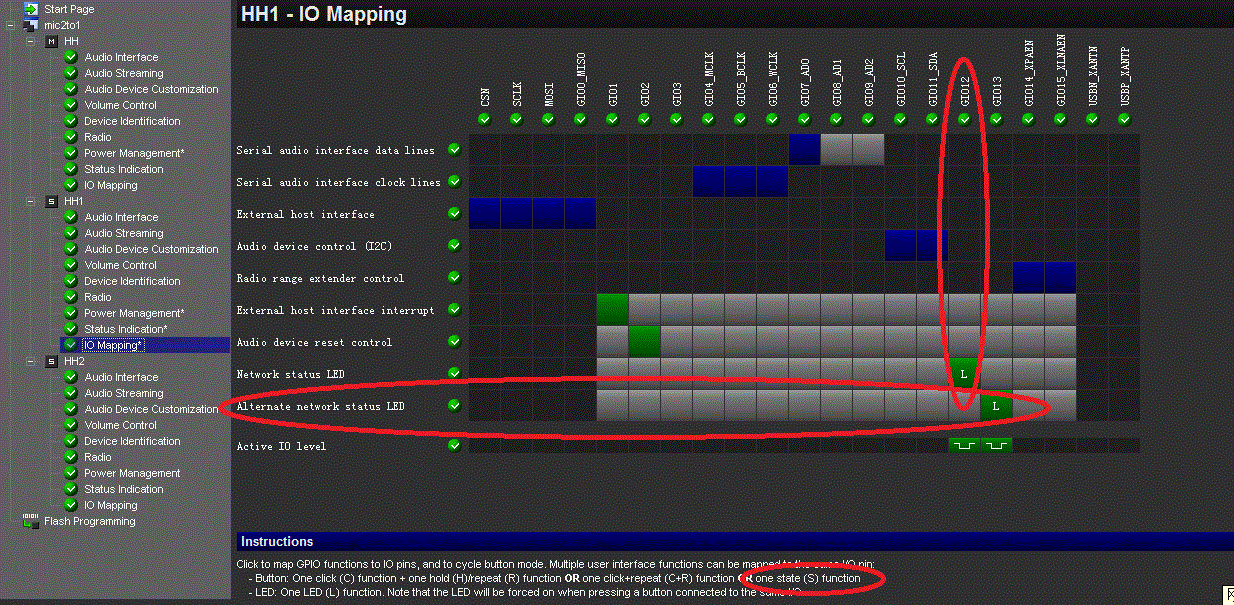
Task: Select Device Identification under HH
Action: [132, 121]
